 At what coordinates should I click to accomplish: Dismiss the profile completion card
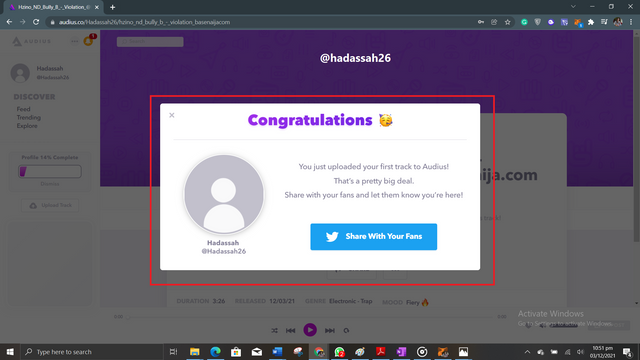[x=50, y=184]
